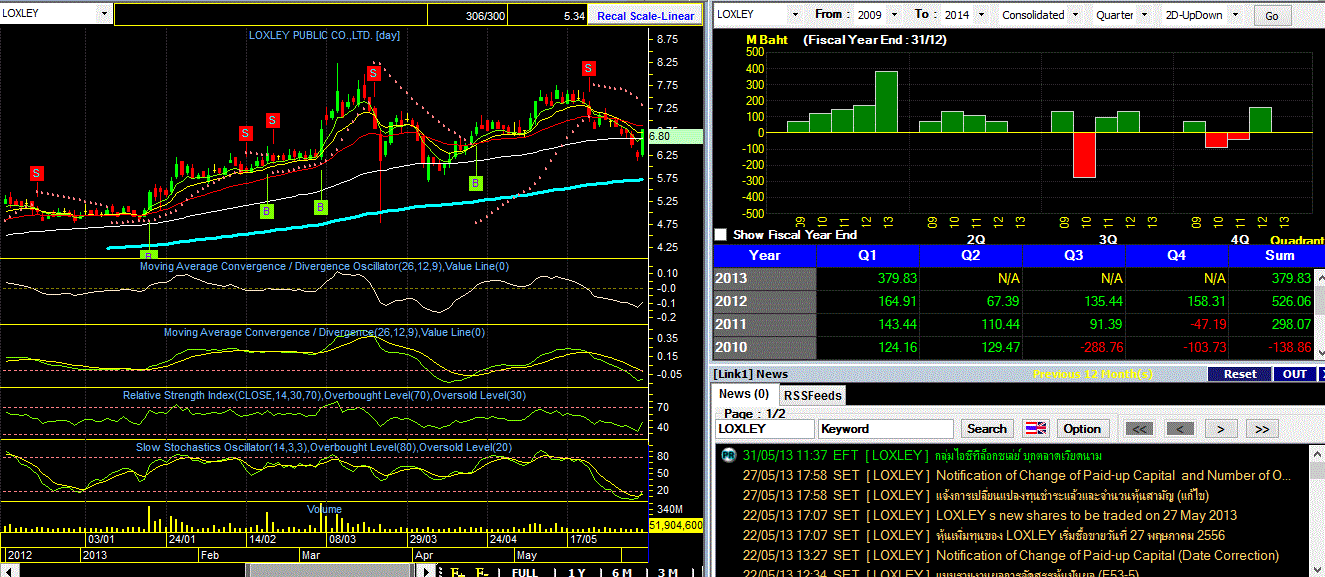Open the LOXLEY symbol dropdown on financial panel
Viewport: 1325px width, 577px height.
[x=794, y=15]
